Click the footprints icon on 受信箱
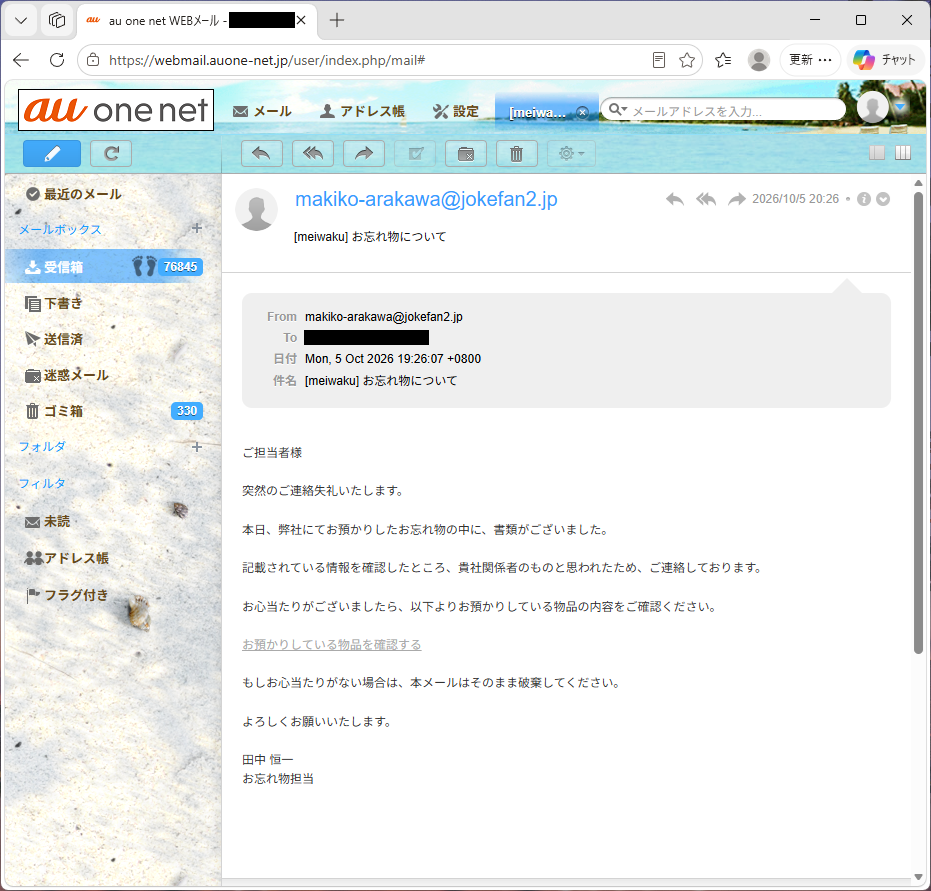 point(144,267)
